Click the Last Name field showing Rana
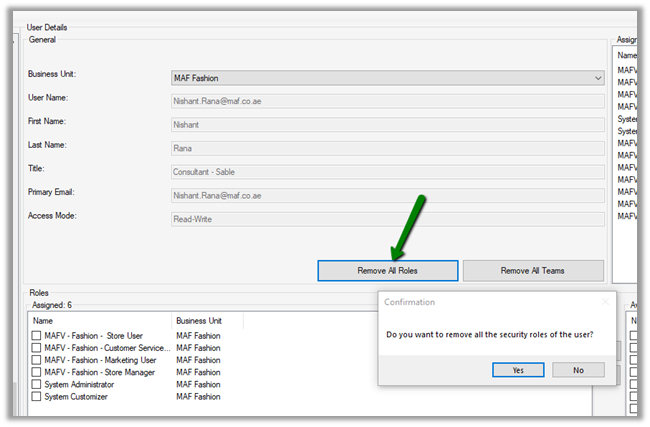Screen dimensions: 650x427 click(x=388, y=148)
